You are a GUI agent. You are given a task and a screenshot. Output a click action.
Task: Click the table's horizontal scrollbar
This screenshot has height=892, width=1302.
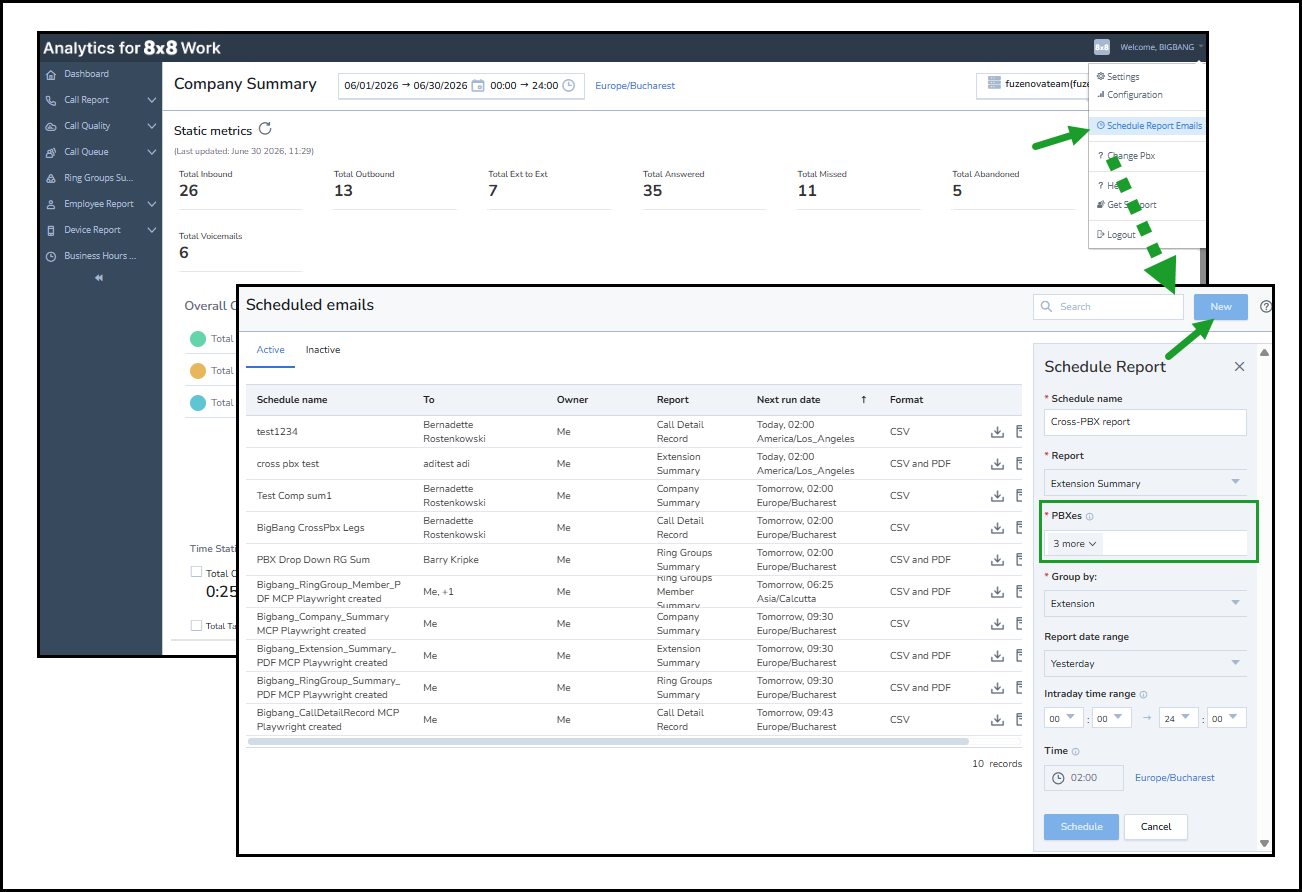608,742
